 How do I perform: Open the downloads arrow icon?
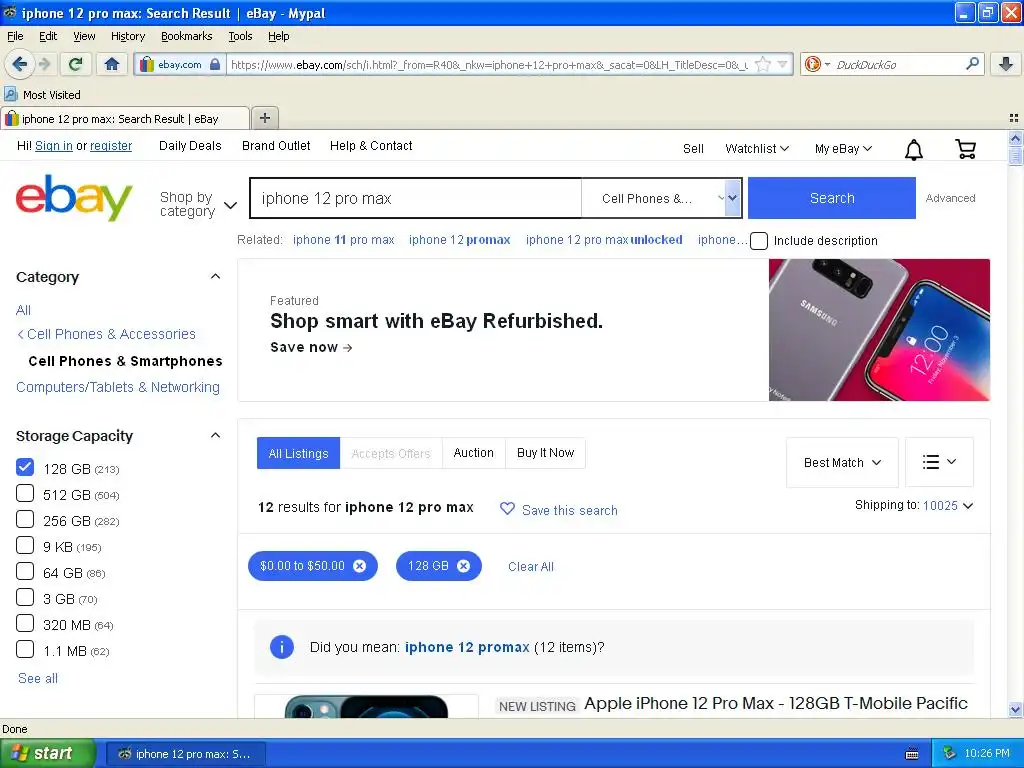pos(1006,63)
